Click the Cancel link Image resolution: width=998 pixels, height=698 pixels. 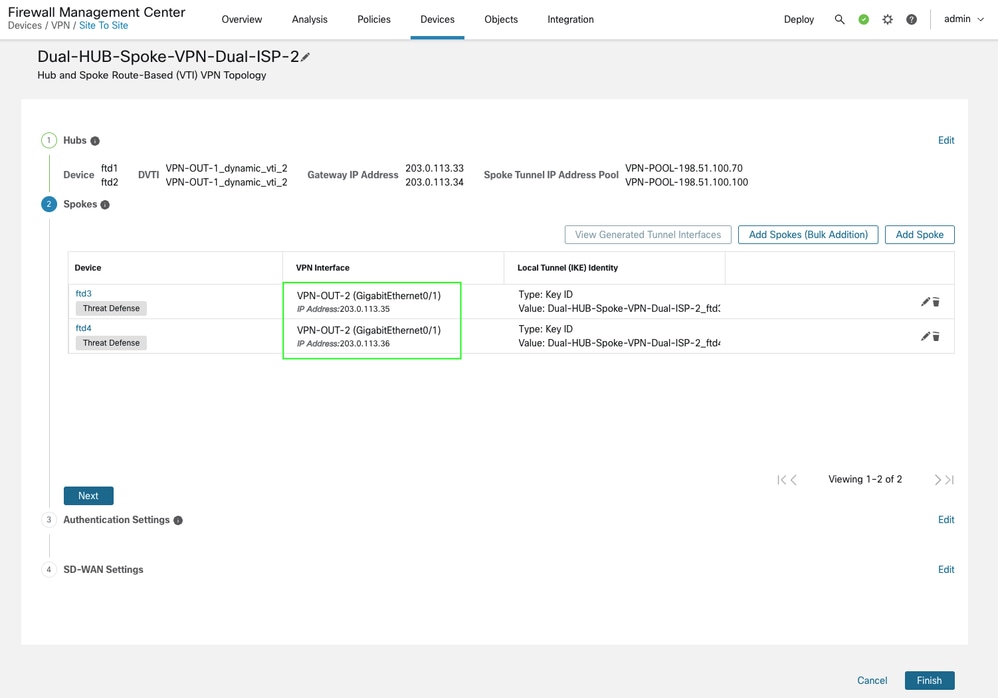tap(872, 681)
